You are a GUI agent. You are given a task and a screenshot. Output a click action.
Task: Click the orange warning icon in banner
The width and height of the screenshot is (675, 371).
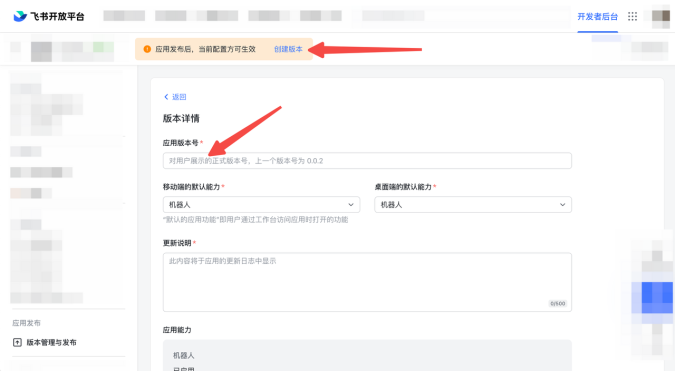147,49
